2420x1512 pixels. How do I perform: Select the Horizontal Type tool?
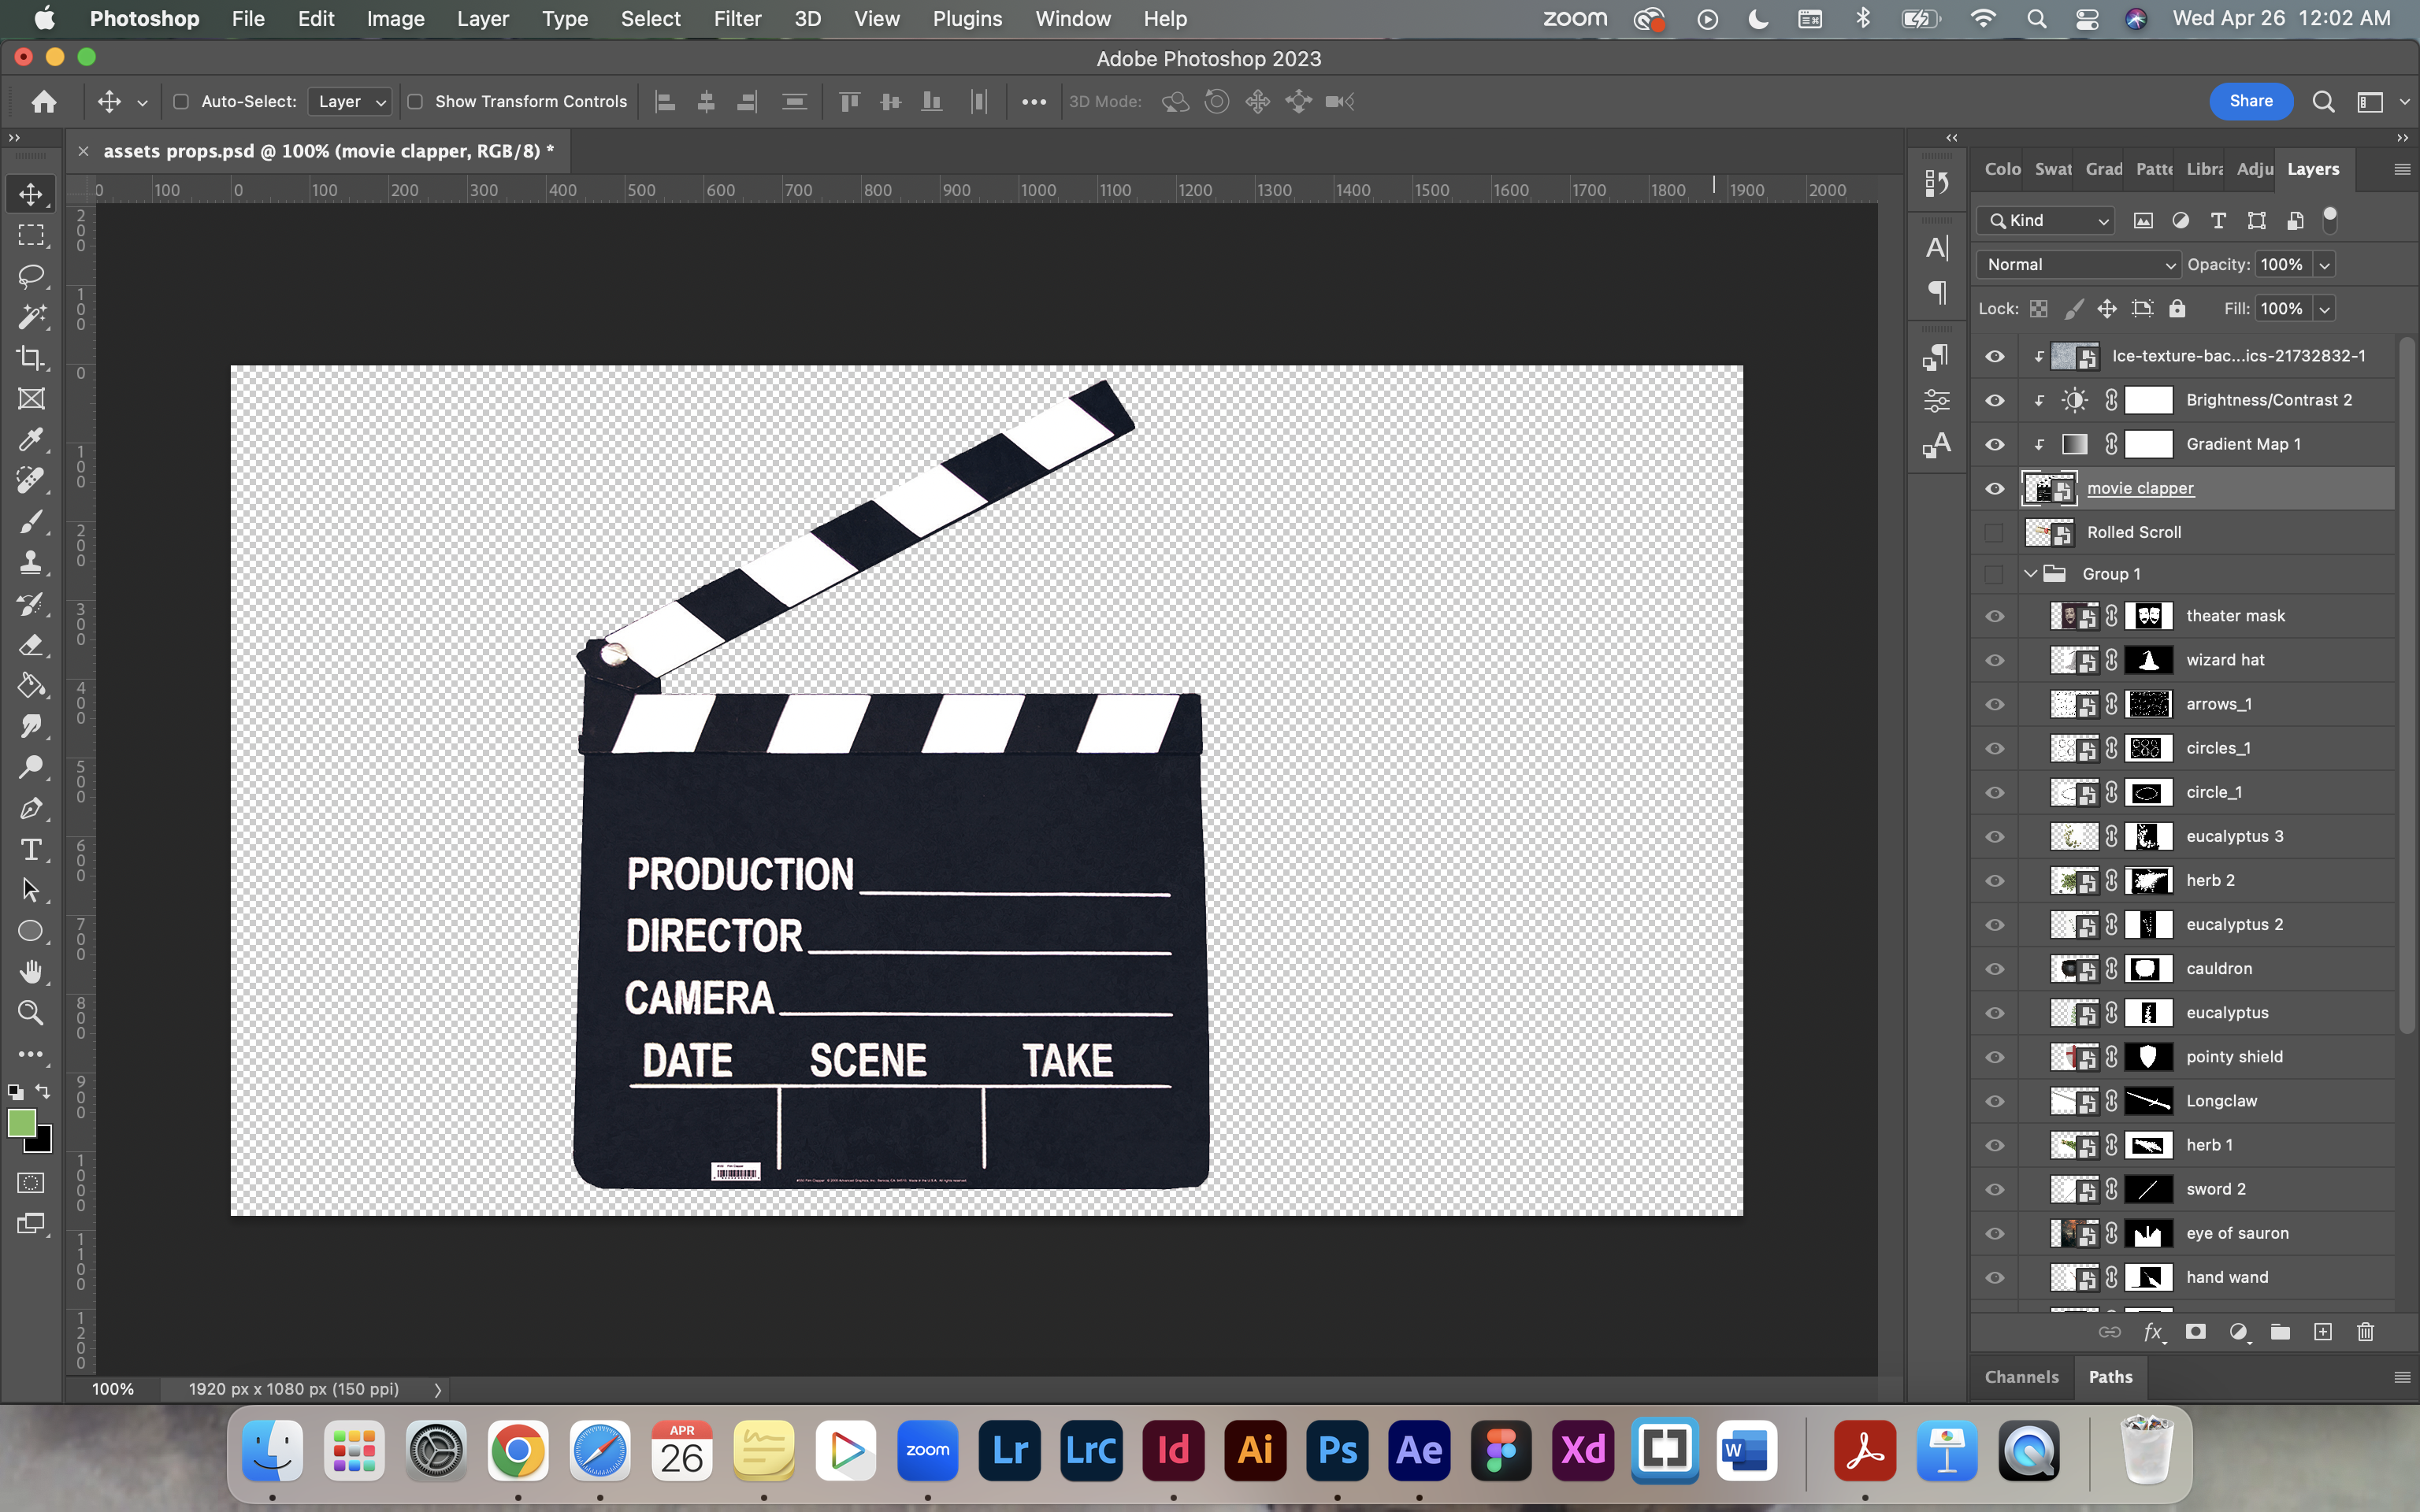click(31, 850)
